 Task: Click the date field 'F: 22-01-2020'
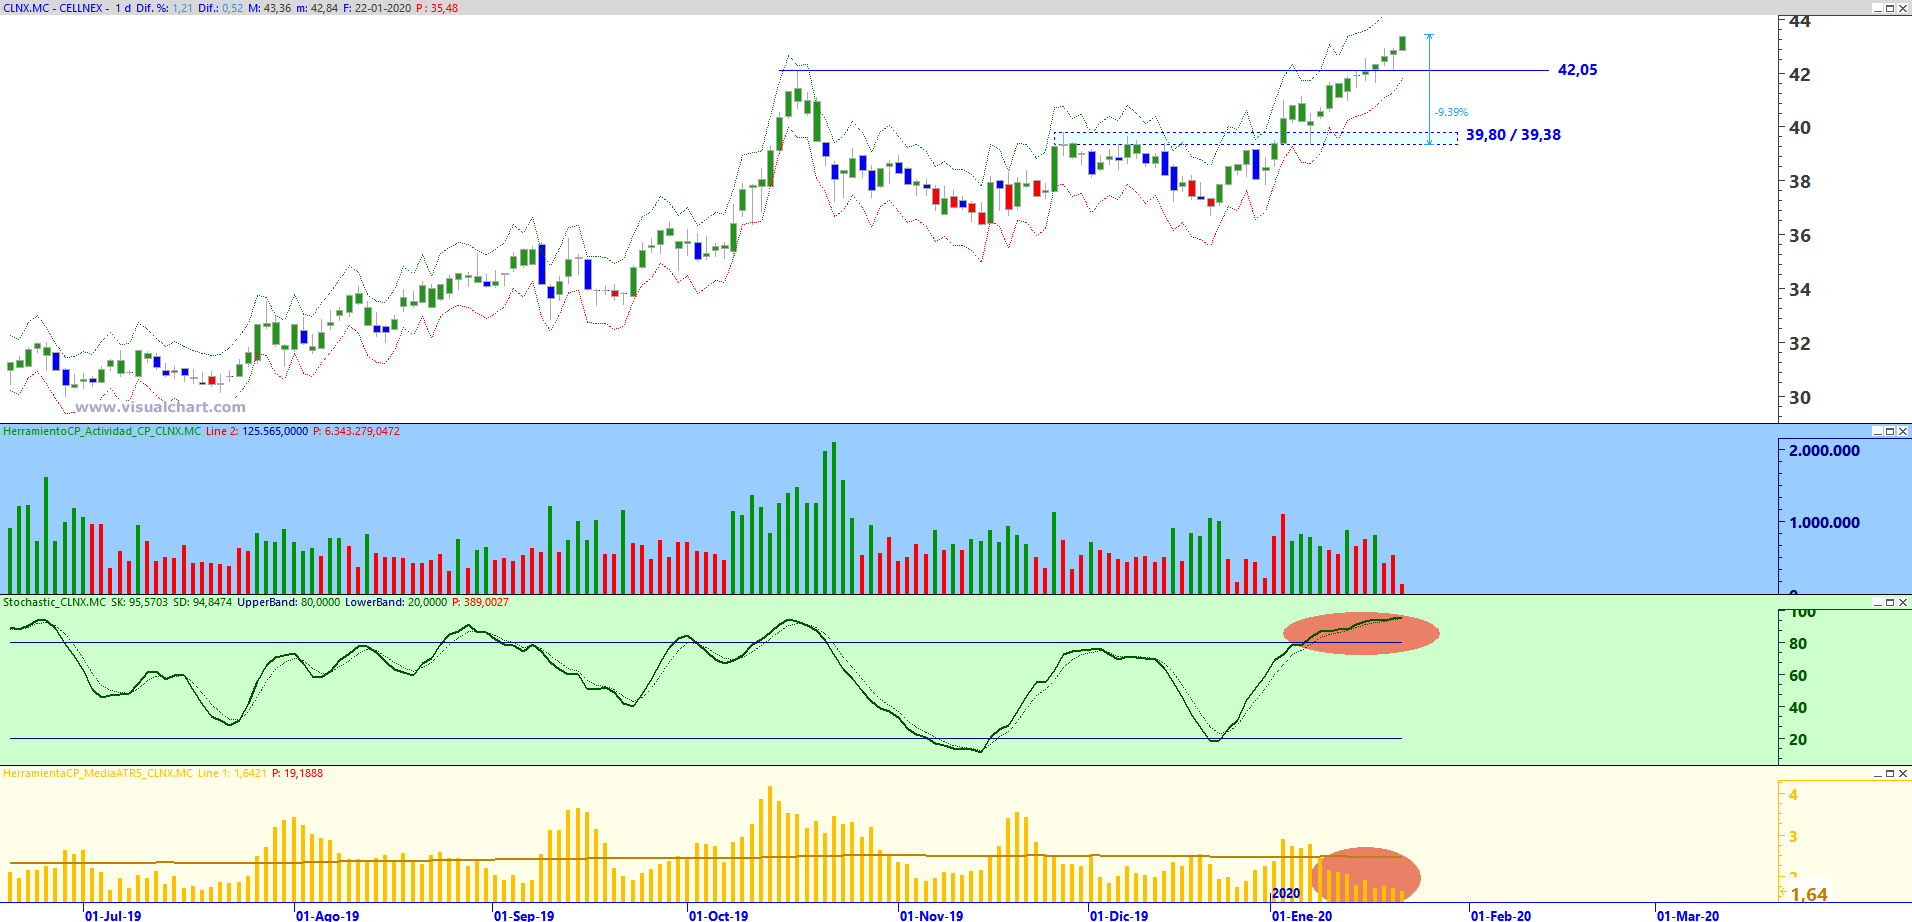coord(376,8)
